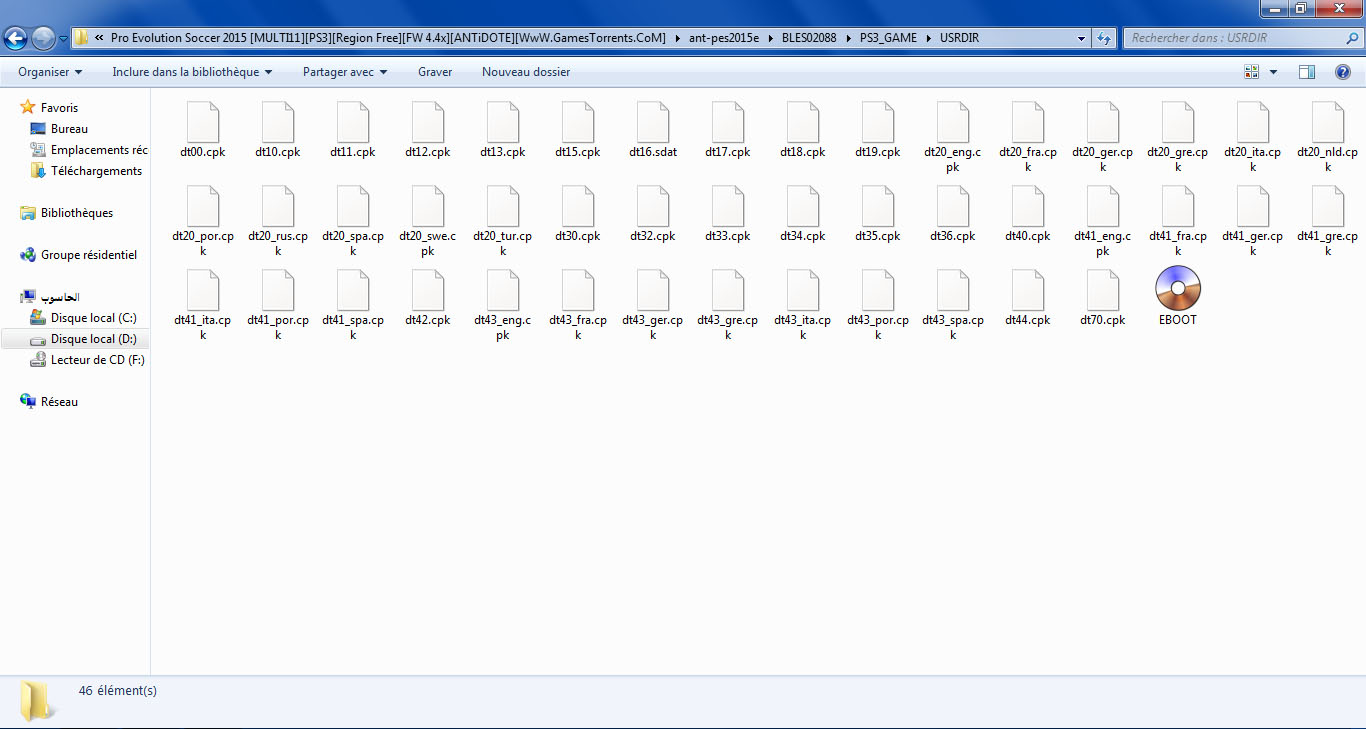
Task: Select the dt70.cpk file icon
Action: pyautogui.click(x=1102, y=291)
